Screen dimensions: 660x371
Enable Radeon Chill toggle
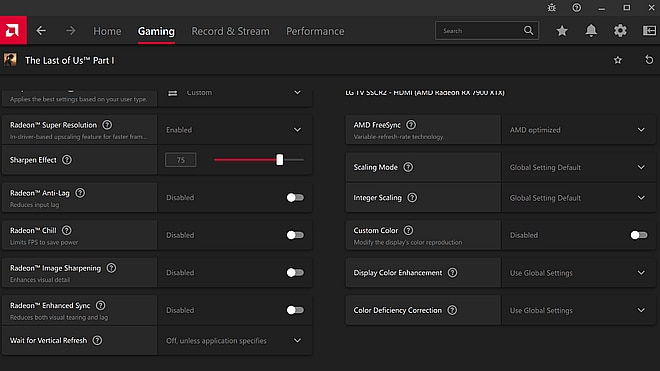pyautogui.click(x=295, y=235)
